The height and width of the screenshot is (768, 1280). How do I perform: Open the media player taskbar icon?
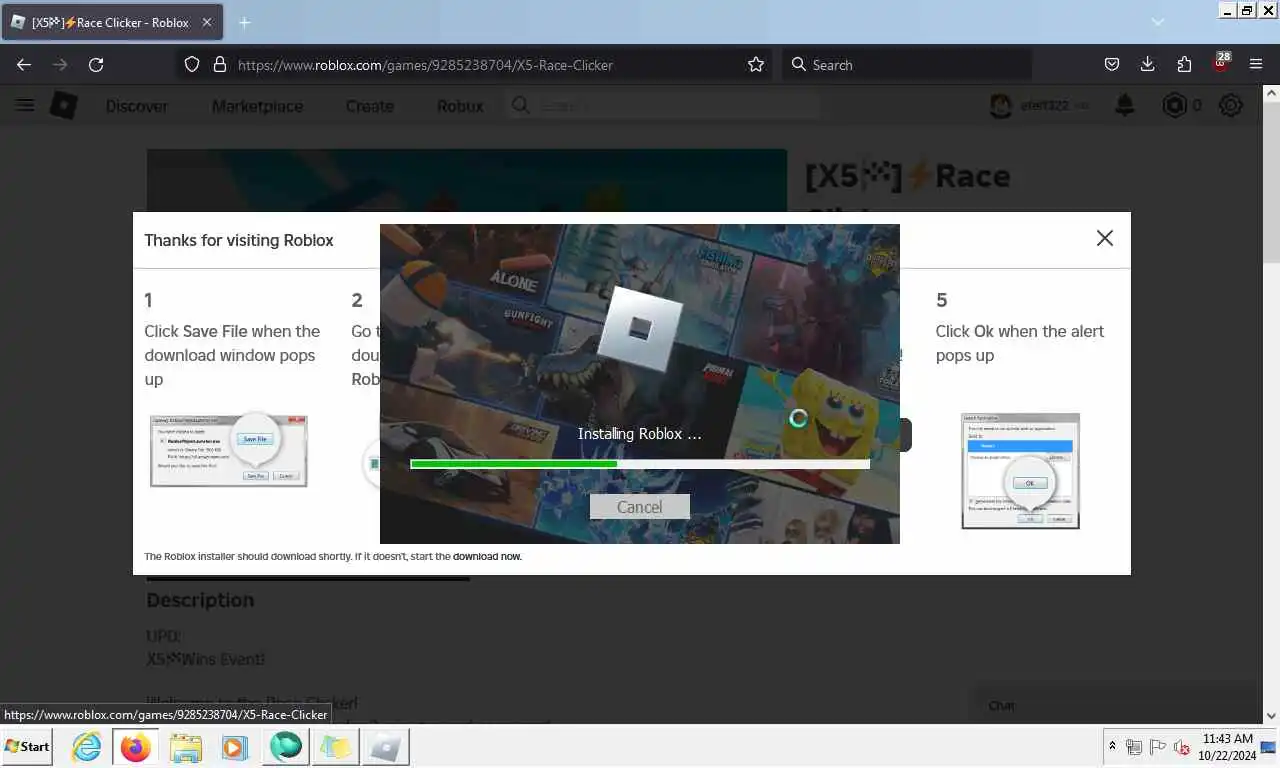pos(235,747)
